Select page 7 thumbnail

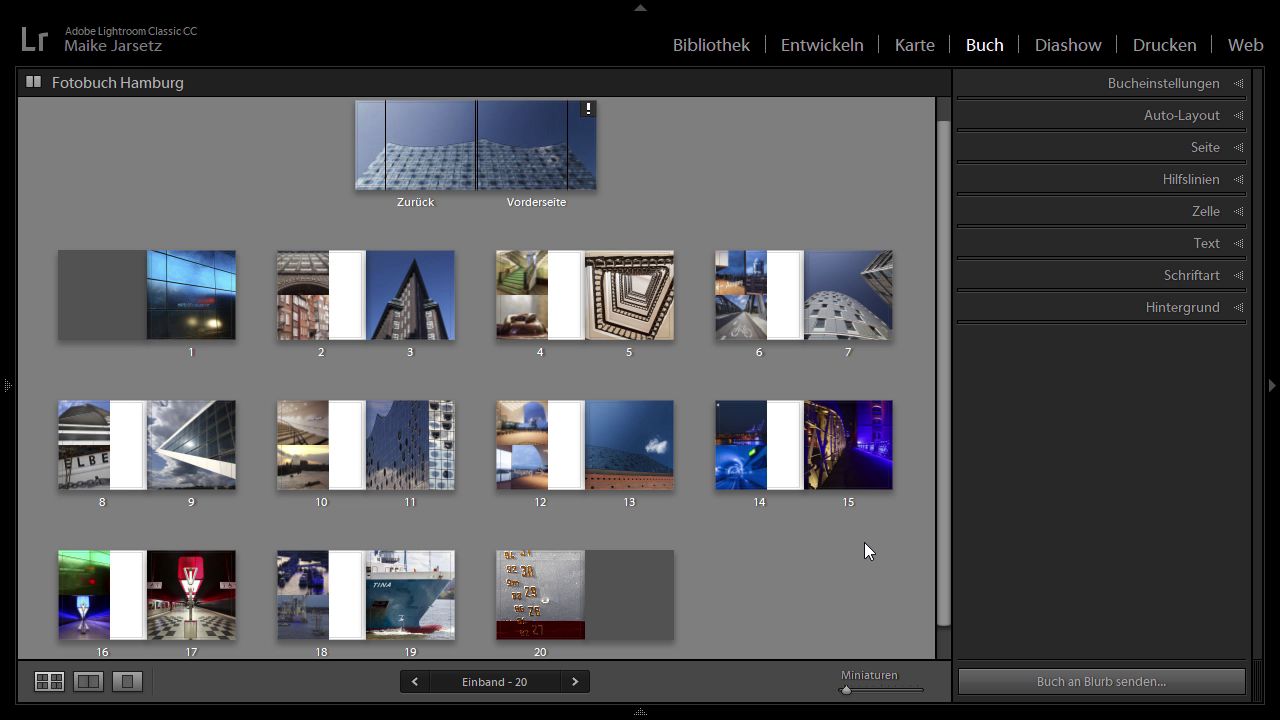tap(848, 295)
